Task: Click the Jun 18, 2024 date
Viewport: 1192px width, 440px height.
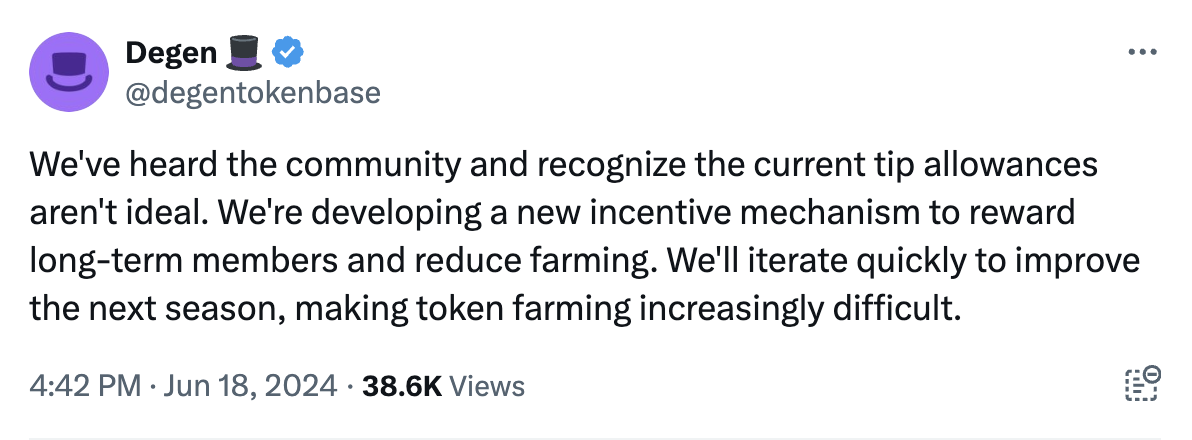Action: pos(250,385)
